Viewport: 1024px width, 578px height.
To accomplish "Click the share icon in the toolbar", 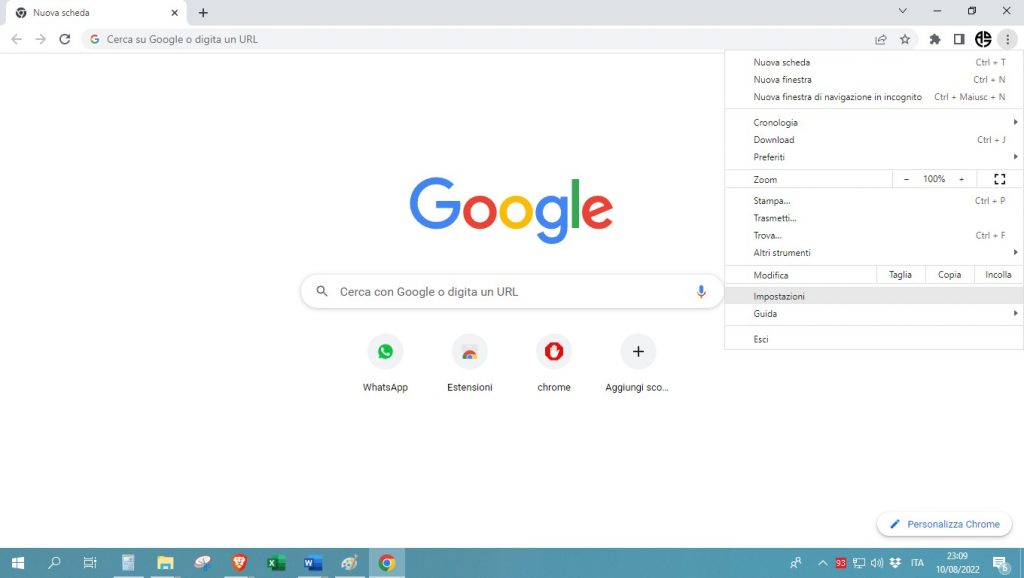I will point(880,39).
